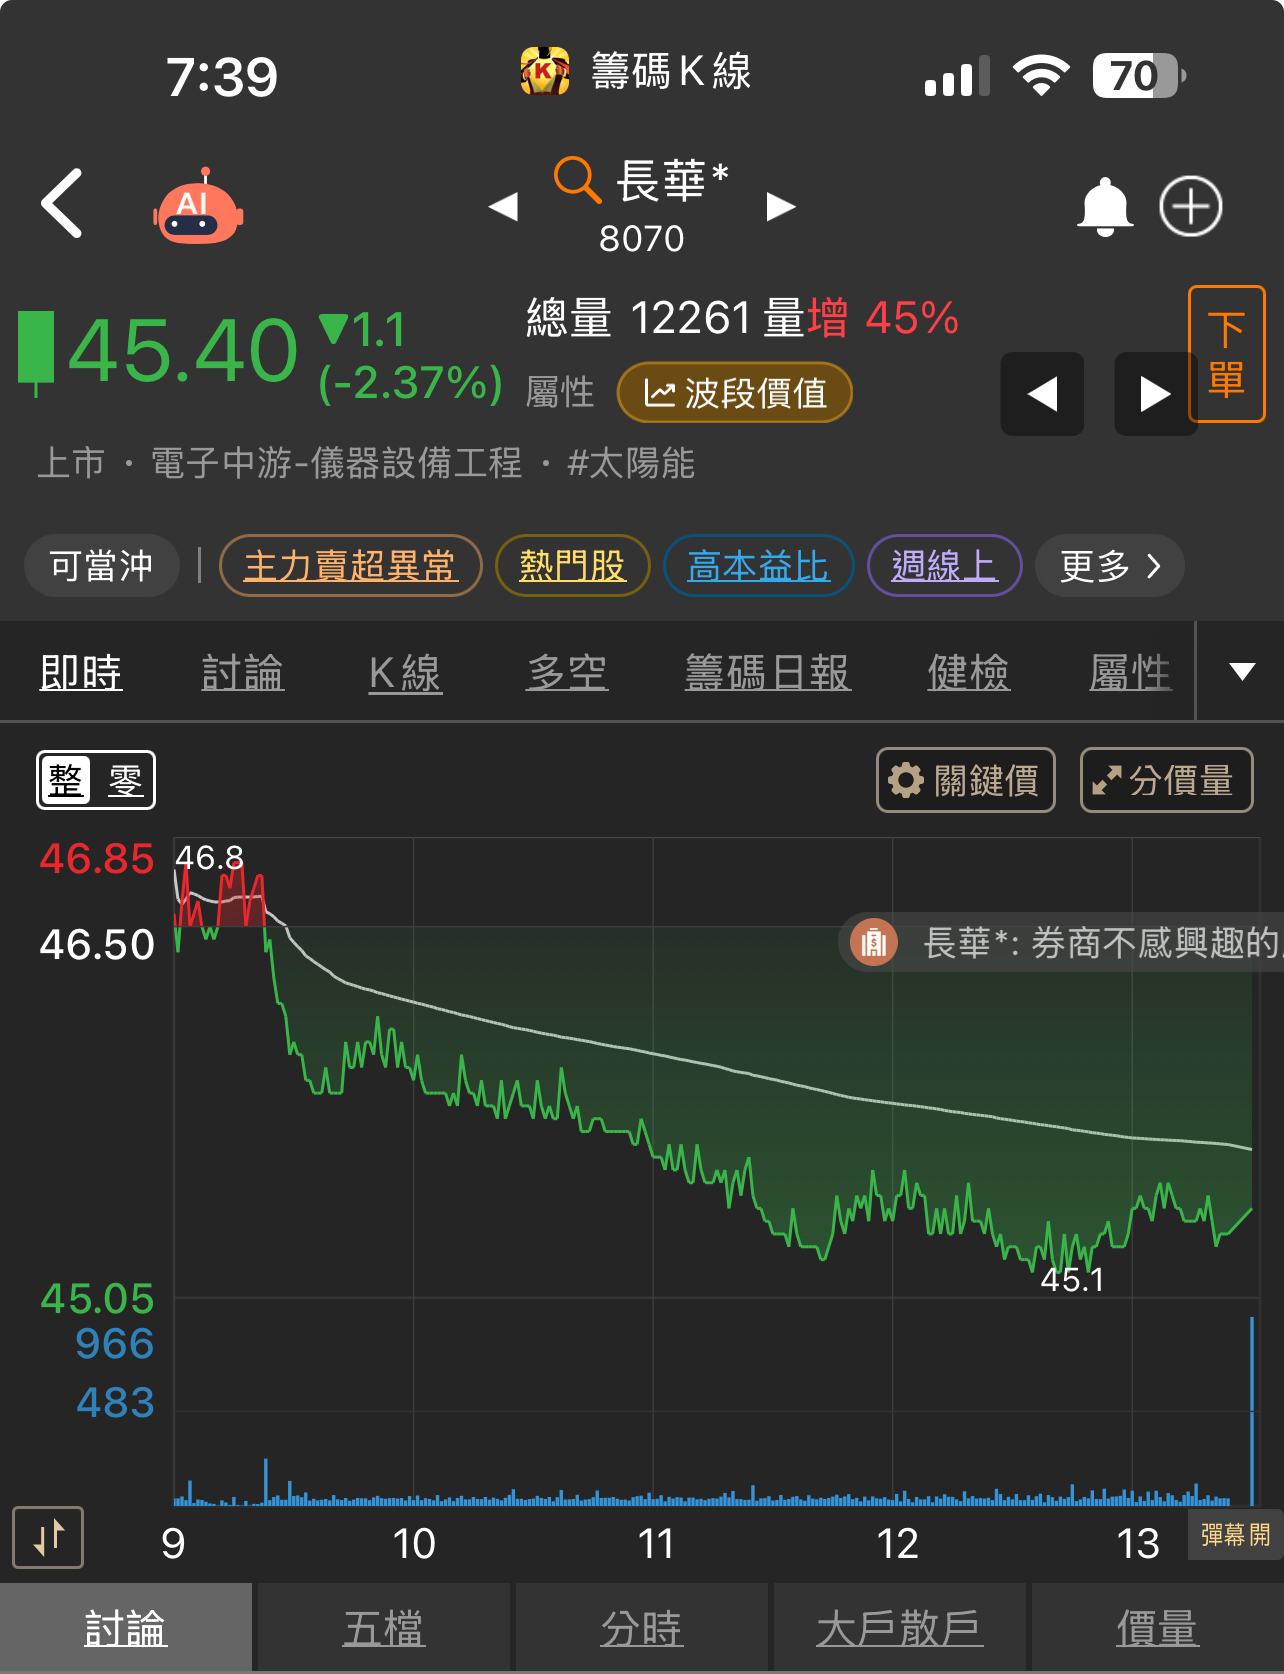Tap the 量增 45% volume increase text
Screen dimensions: 1284x1674
(x=861, y=318)
